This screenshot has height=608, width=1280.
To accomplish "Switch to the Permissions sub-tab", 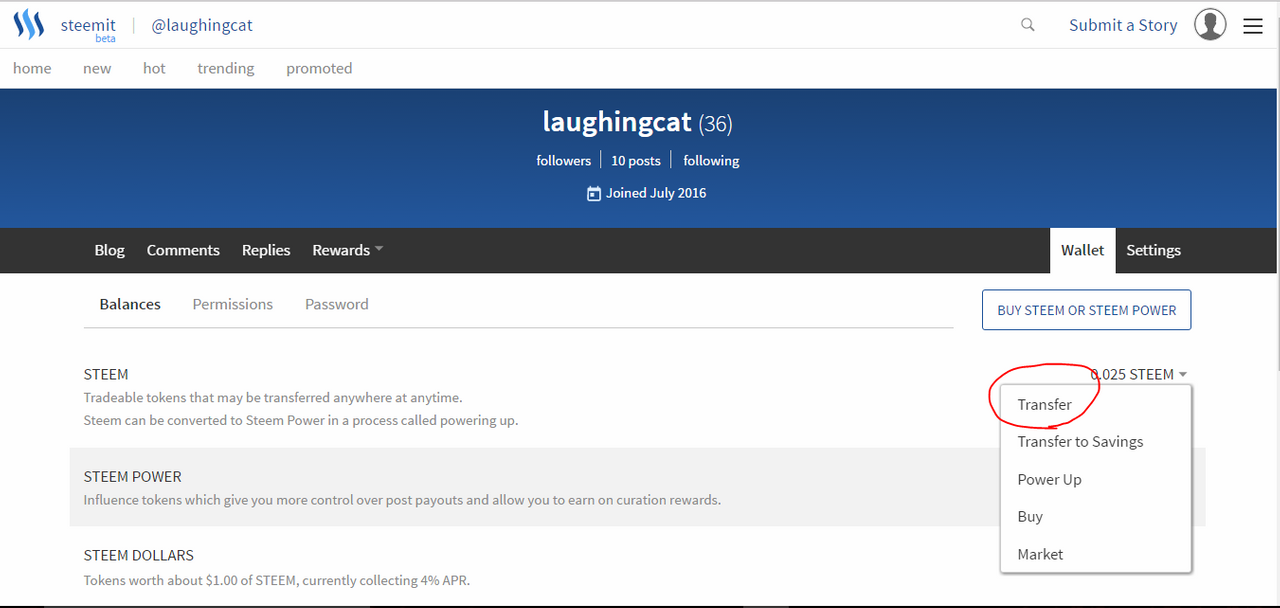I will [x=232, y=304].
